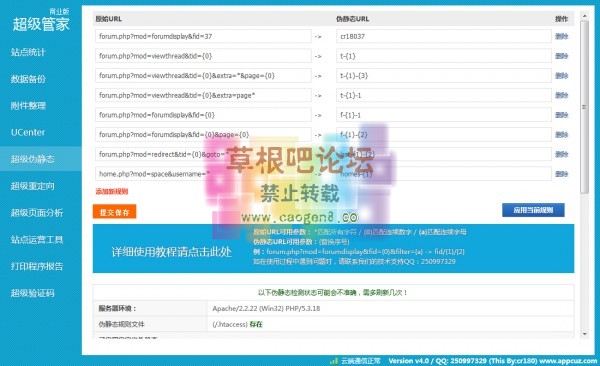This screenshot has height=366, width=600.
Task: Open 站点运营工具 in the sidebar
Action: [x=37, y=240]
